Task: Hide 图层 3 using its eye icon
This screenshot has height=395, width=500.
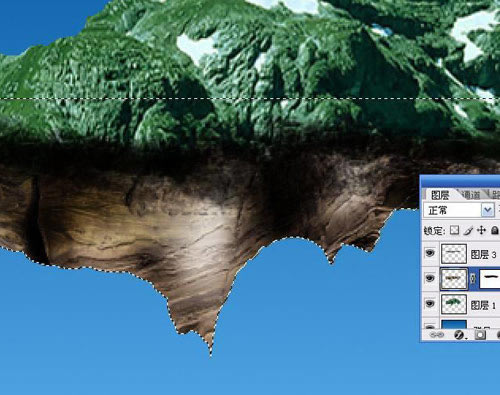Action: pyautogui.click(x=430, y=253)
